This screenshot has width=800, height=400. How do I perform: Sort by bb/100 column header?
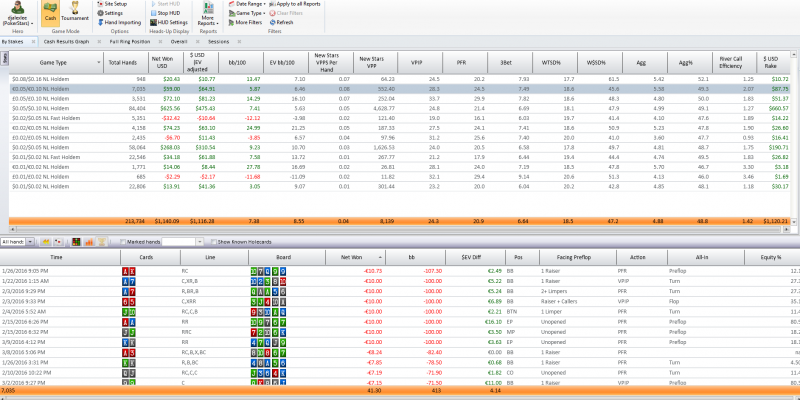pyautogui.click(x=241, y=63)
